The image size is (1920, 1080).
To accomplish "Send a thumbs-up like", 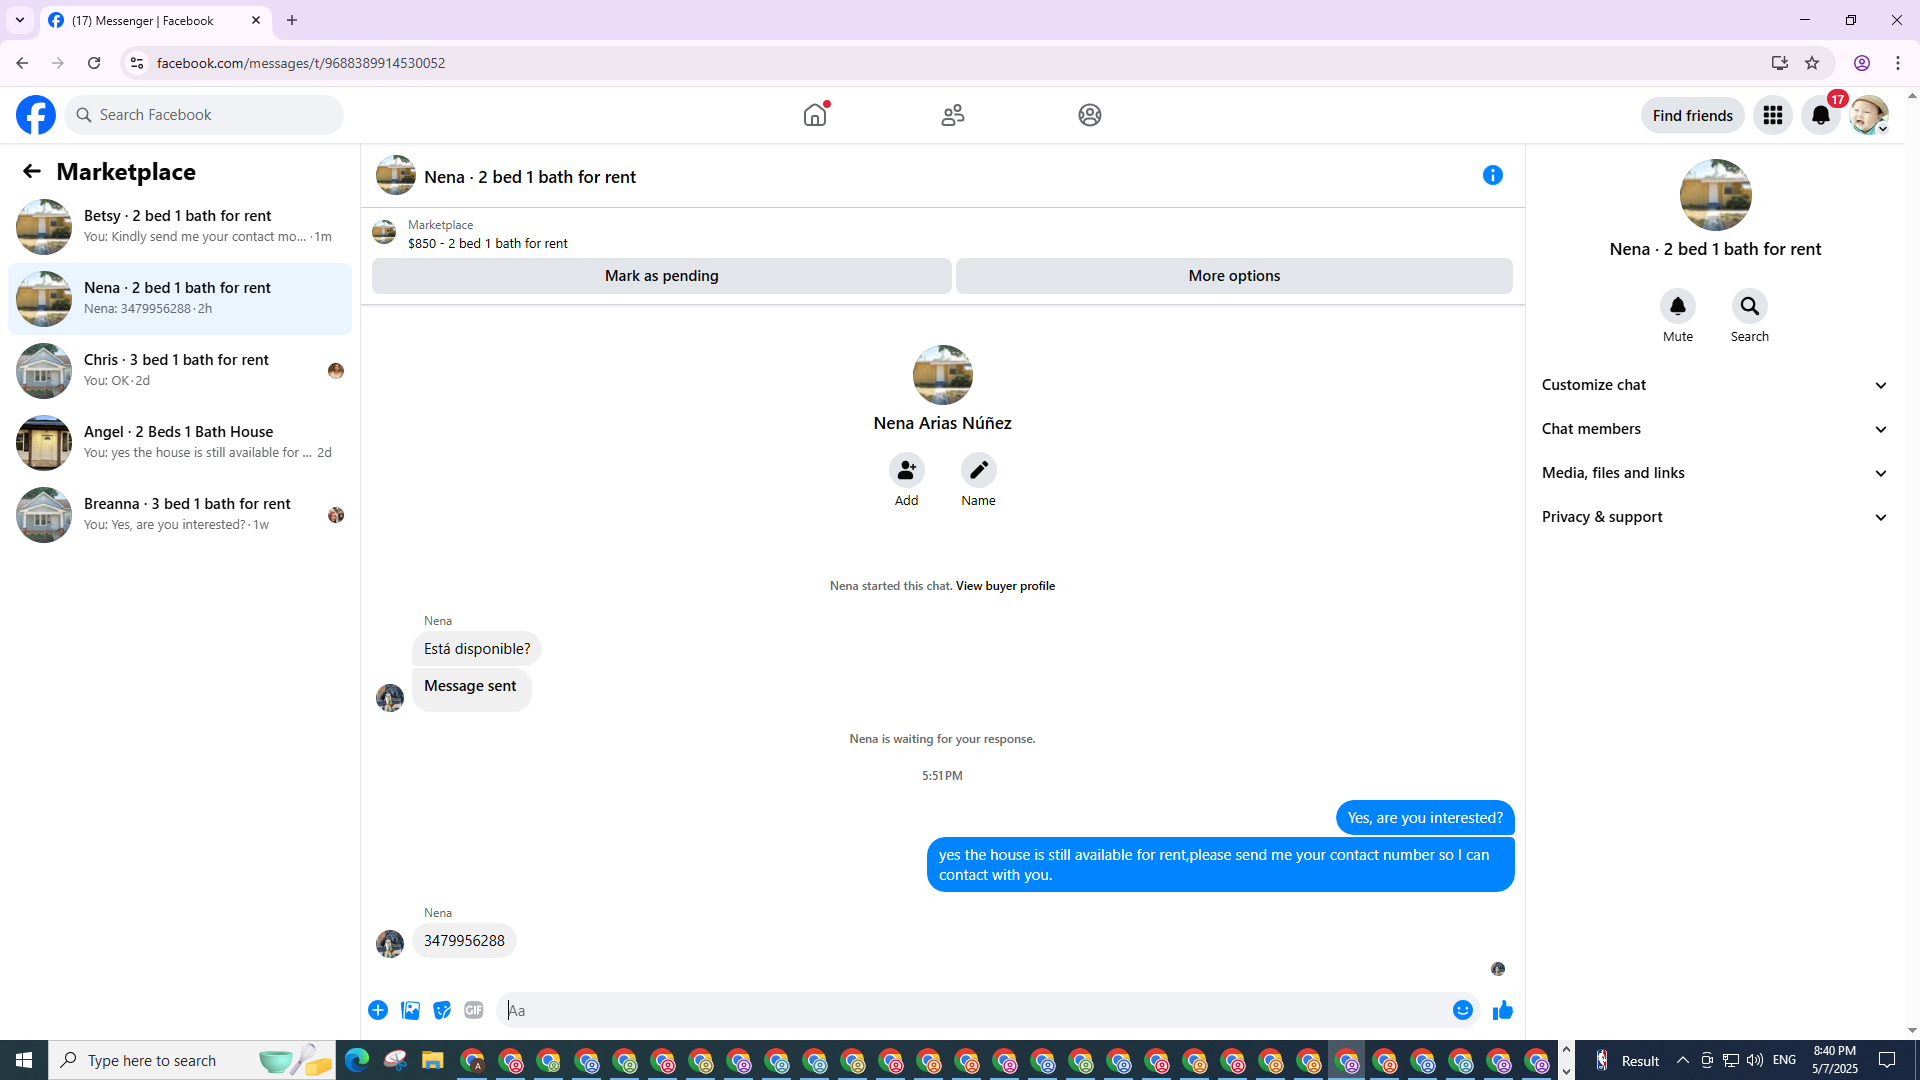I will 1502,1010.
